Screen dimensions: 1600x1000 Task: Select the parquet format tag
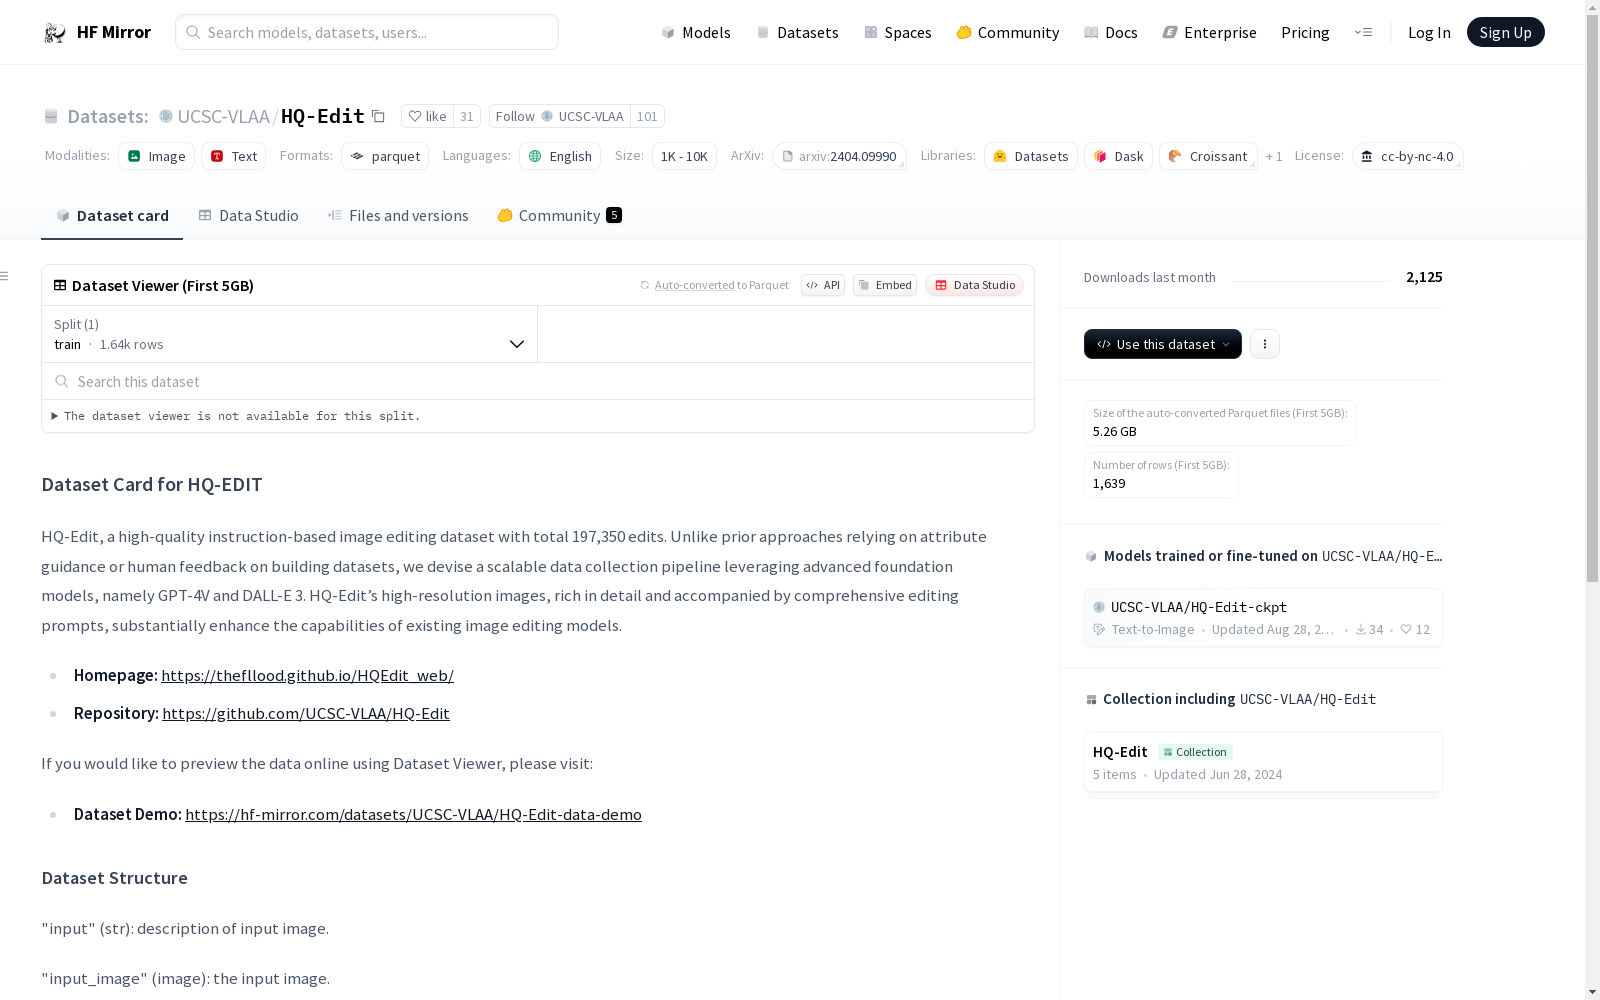pos(385,156)
